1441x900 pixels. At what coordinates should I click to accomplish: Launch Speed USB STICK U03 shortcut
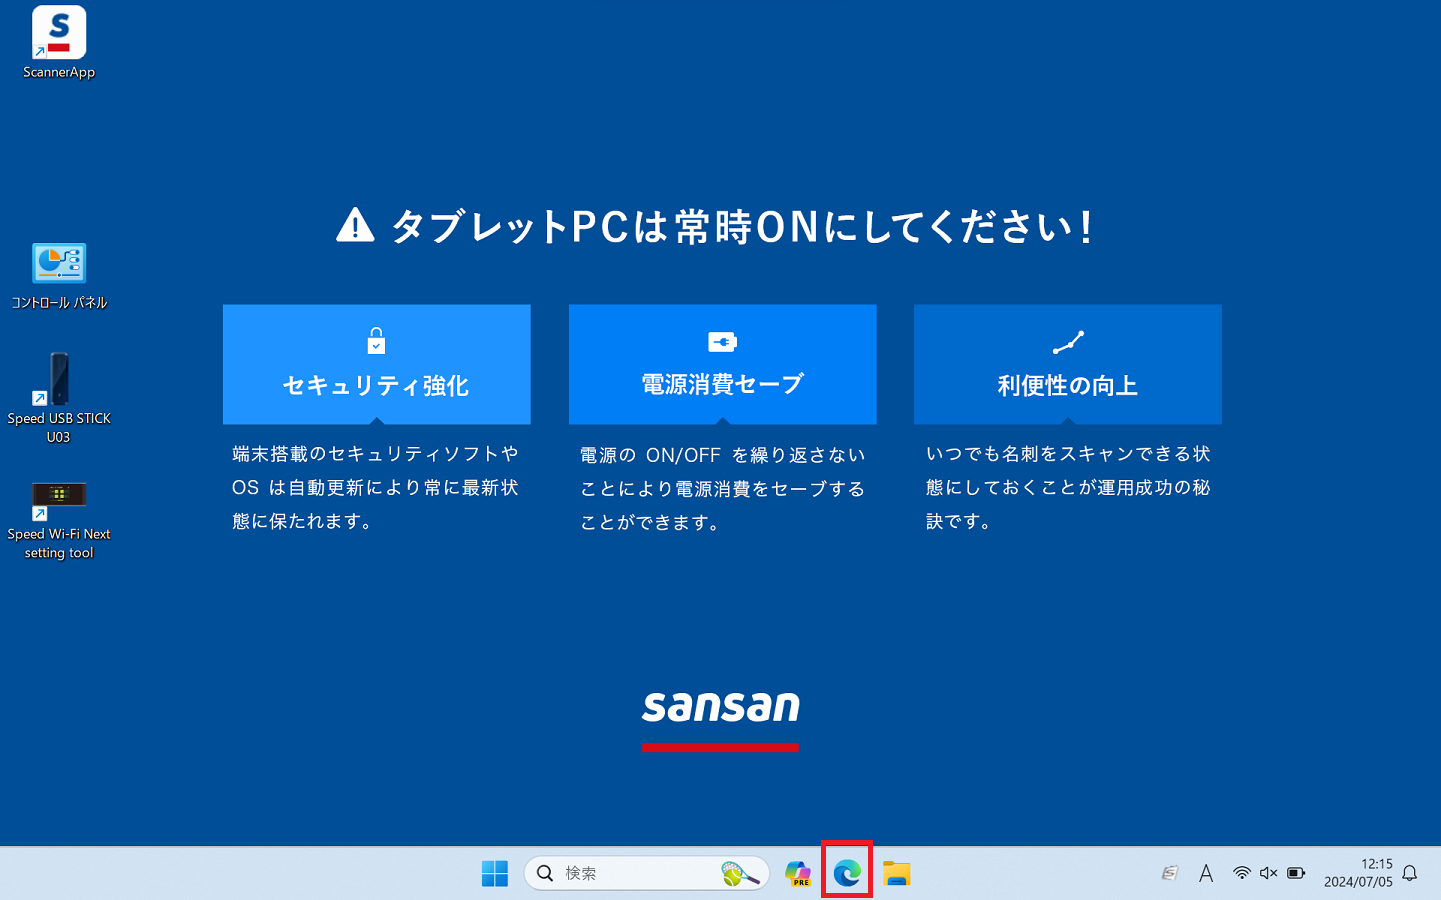tap(59, 398)
